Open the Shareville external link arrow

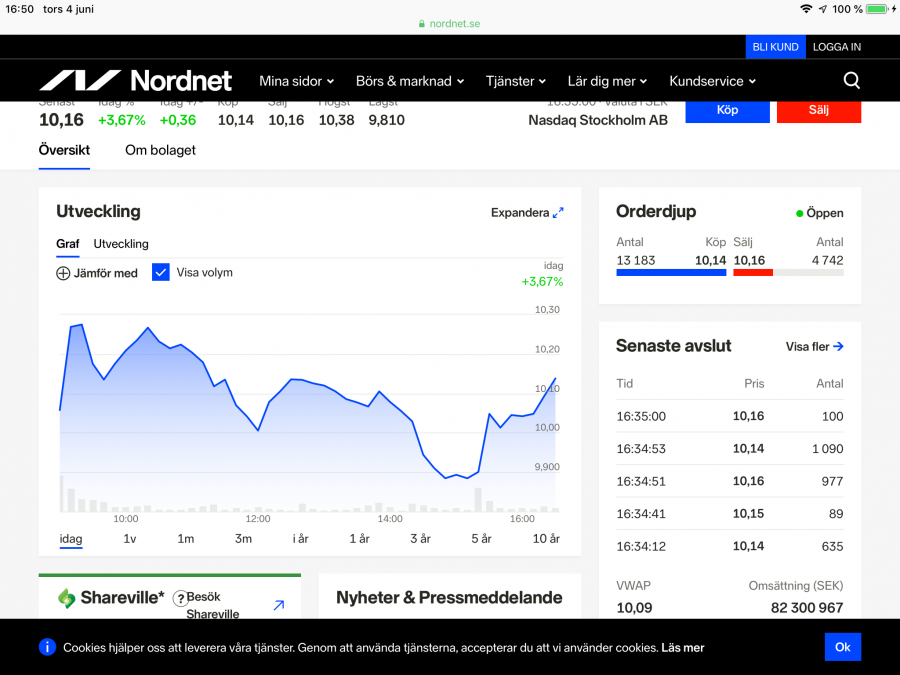coord(278,605)
